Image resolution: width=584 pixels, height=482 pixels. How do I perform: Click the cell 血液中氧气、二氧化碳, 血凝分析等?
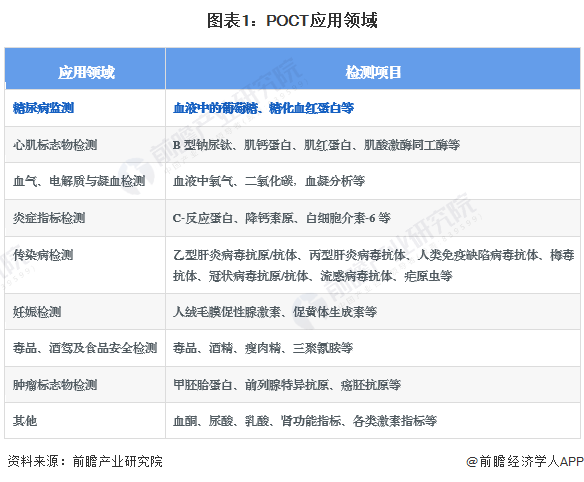(x=373, y=181)
